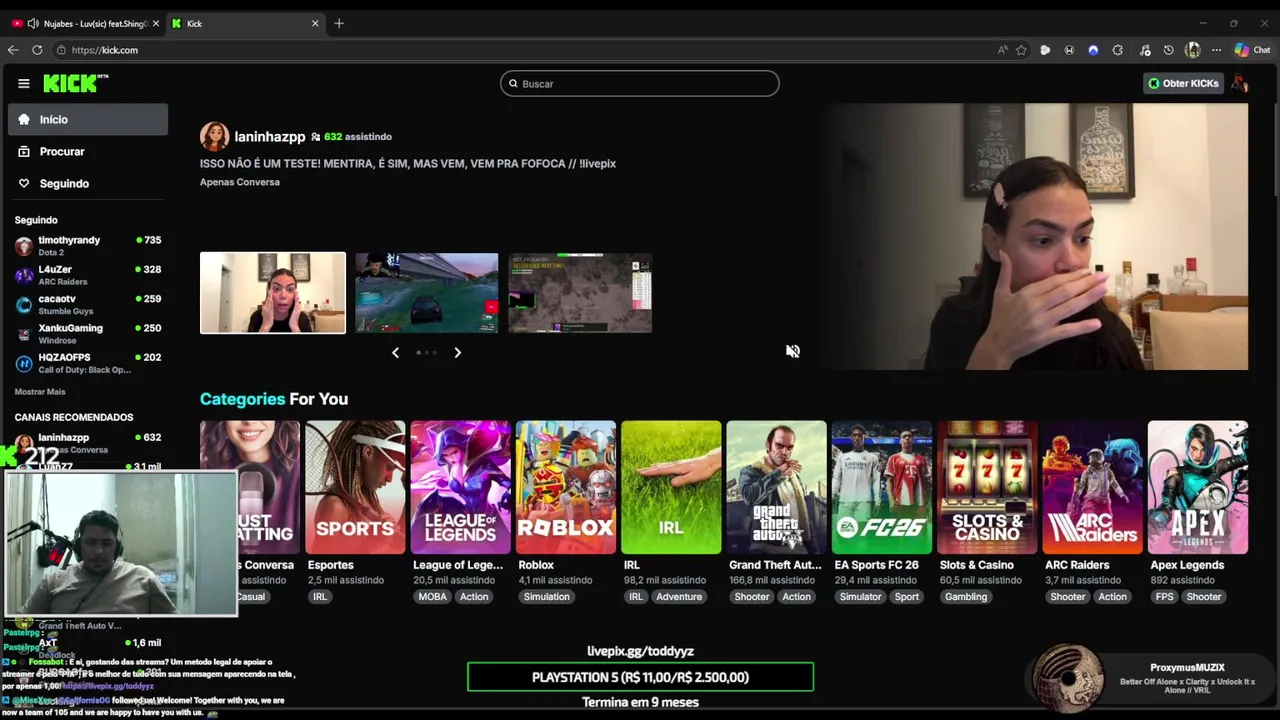
Task: Open the Kick hamburger menu
Action: point(24,84)
